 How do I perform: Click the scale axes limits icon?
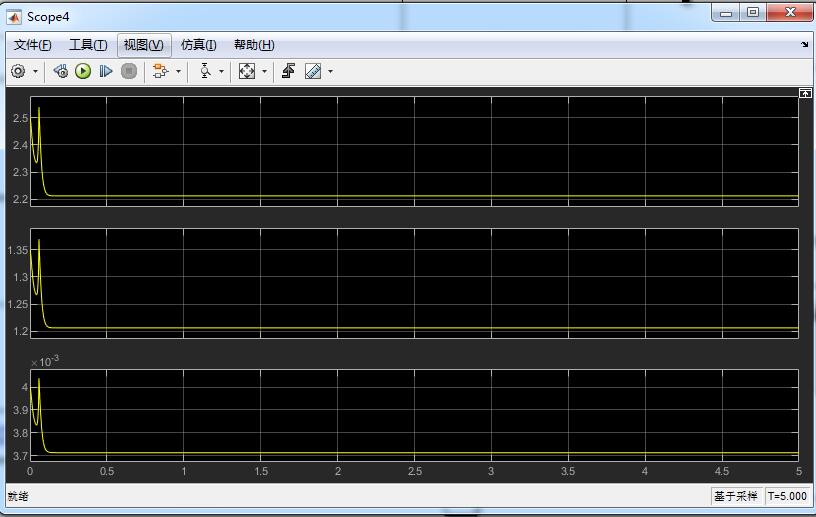click(247, 71)
